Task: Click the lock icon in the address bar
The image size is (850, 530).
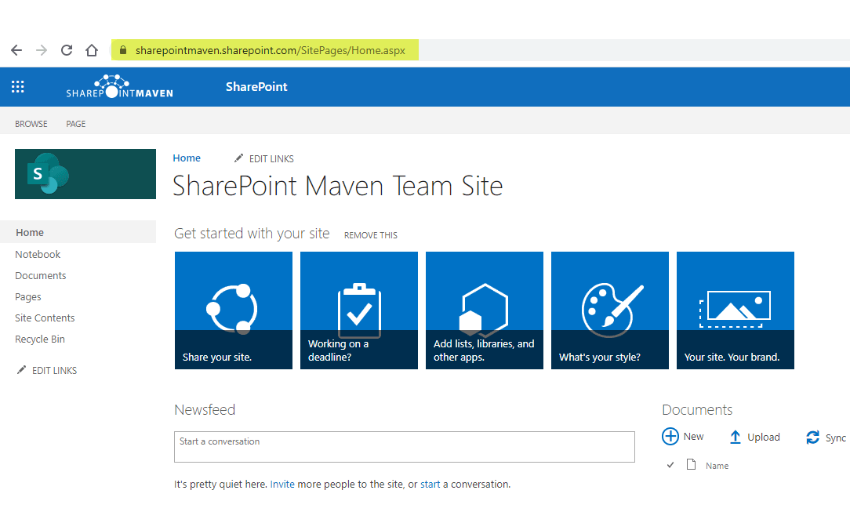Action: [x=123, y=50]
